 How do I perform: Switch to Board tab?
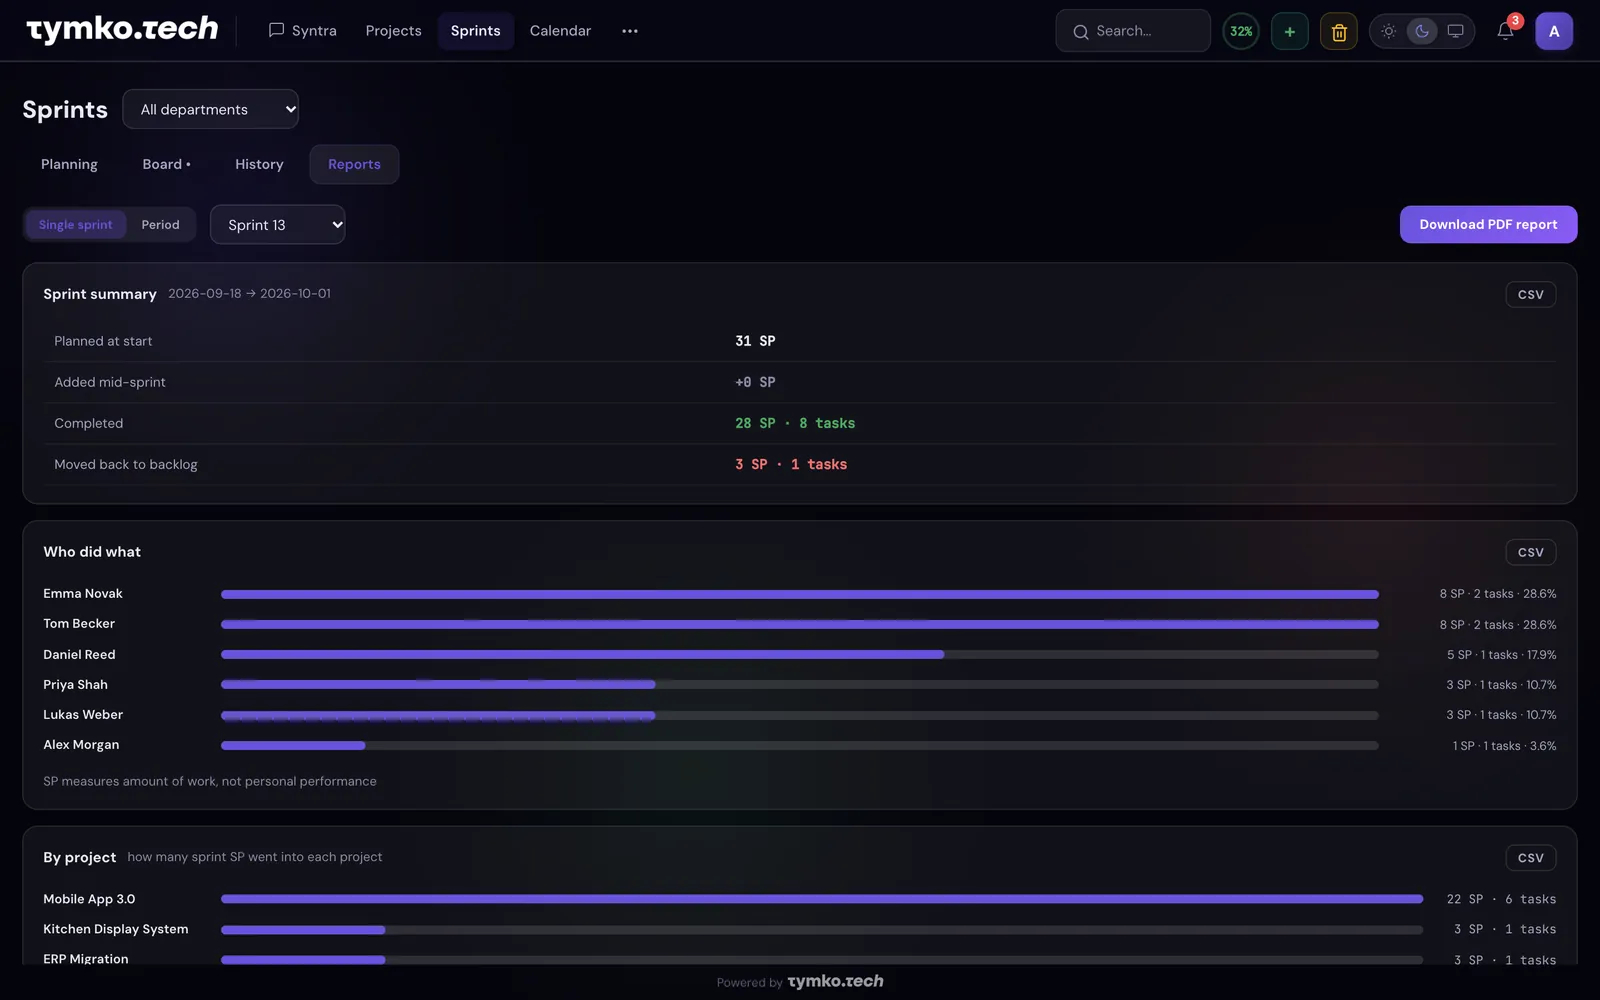(x=166, y=164)
